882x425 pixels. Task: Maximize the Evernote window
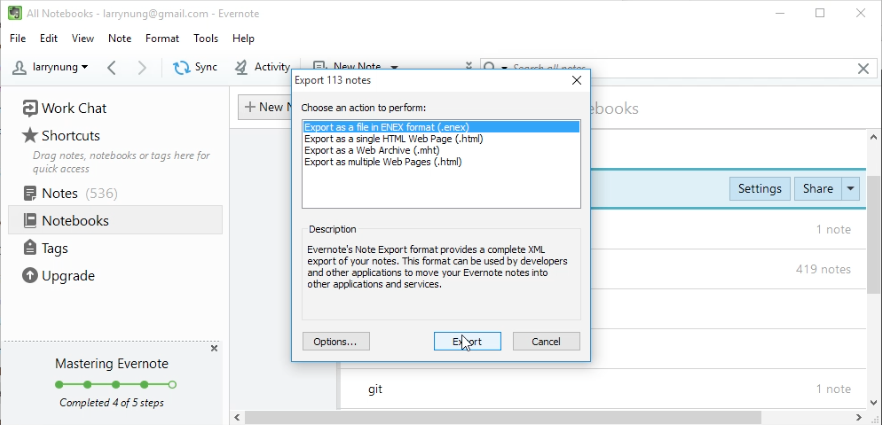[820, 13]
